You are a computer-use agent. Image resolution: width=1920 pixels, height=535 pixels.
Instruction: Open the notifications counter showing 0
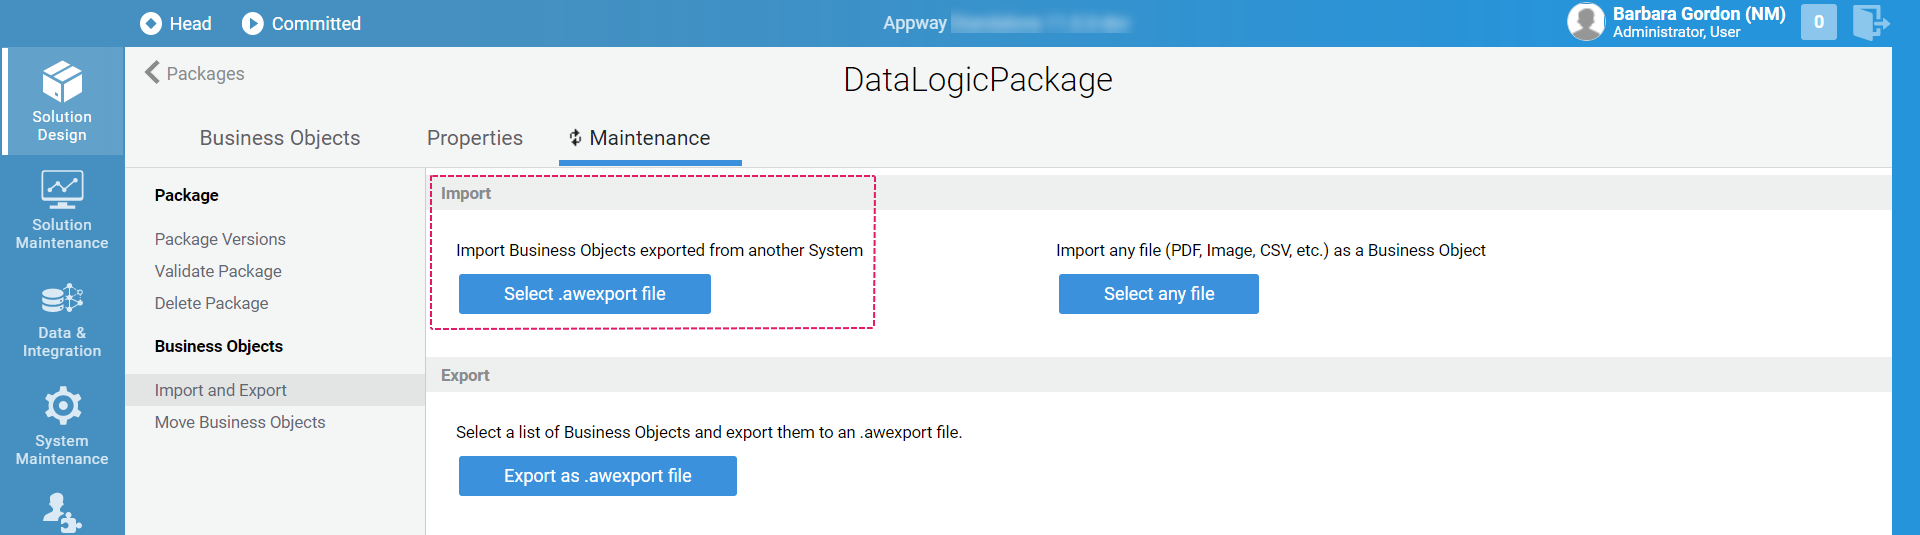[1819, 22]
